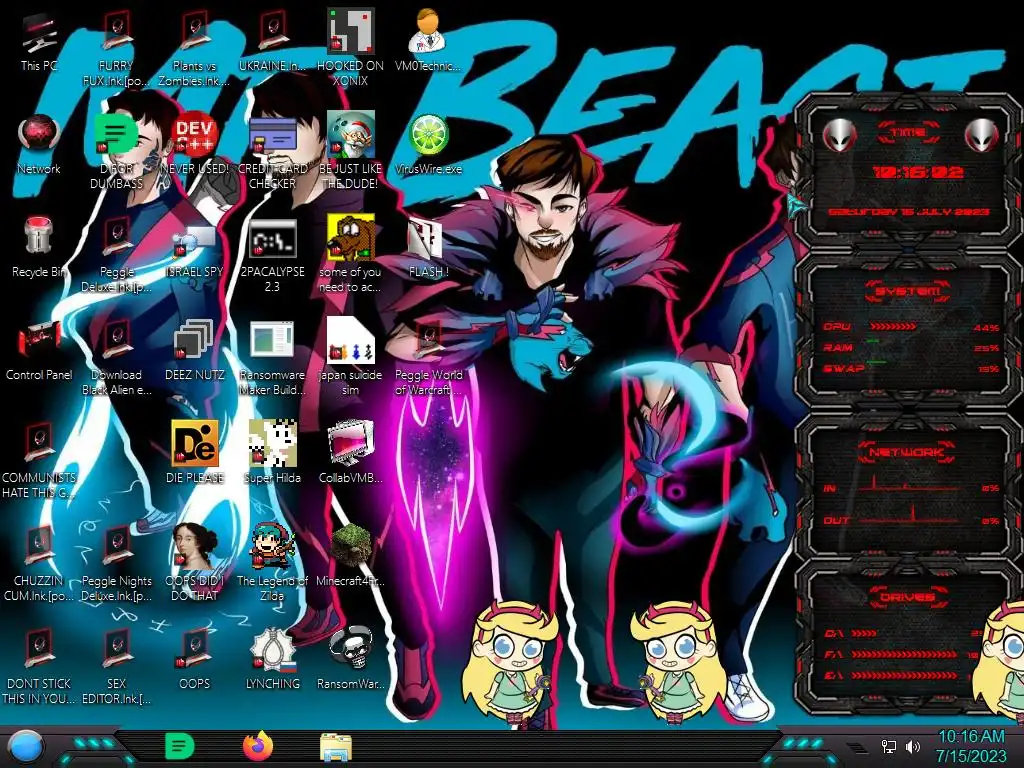Click the left alien head in Time widget
1024x768 pixels.
pos(840,136)
